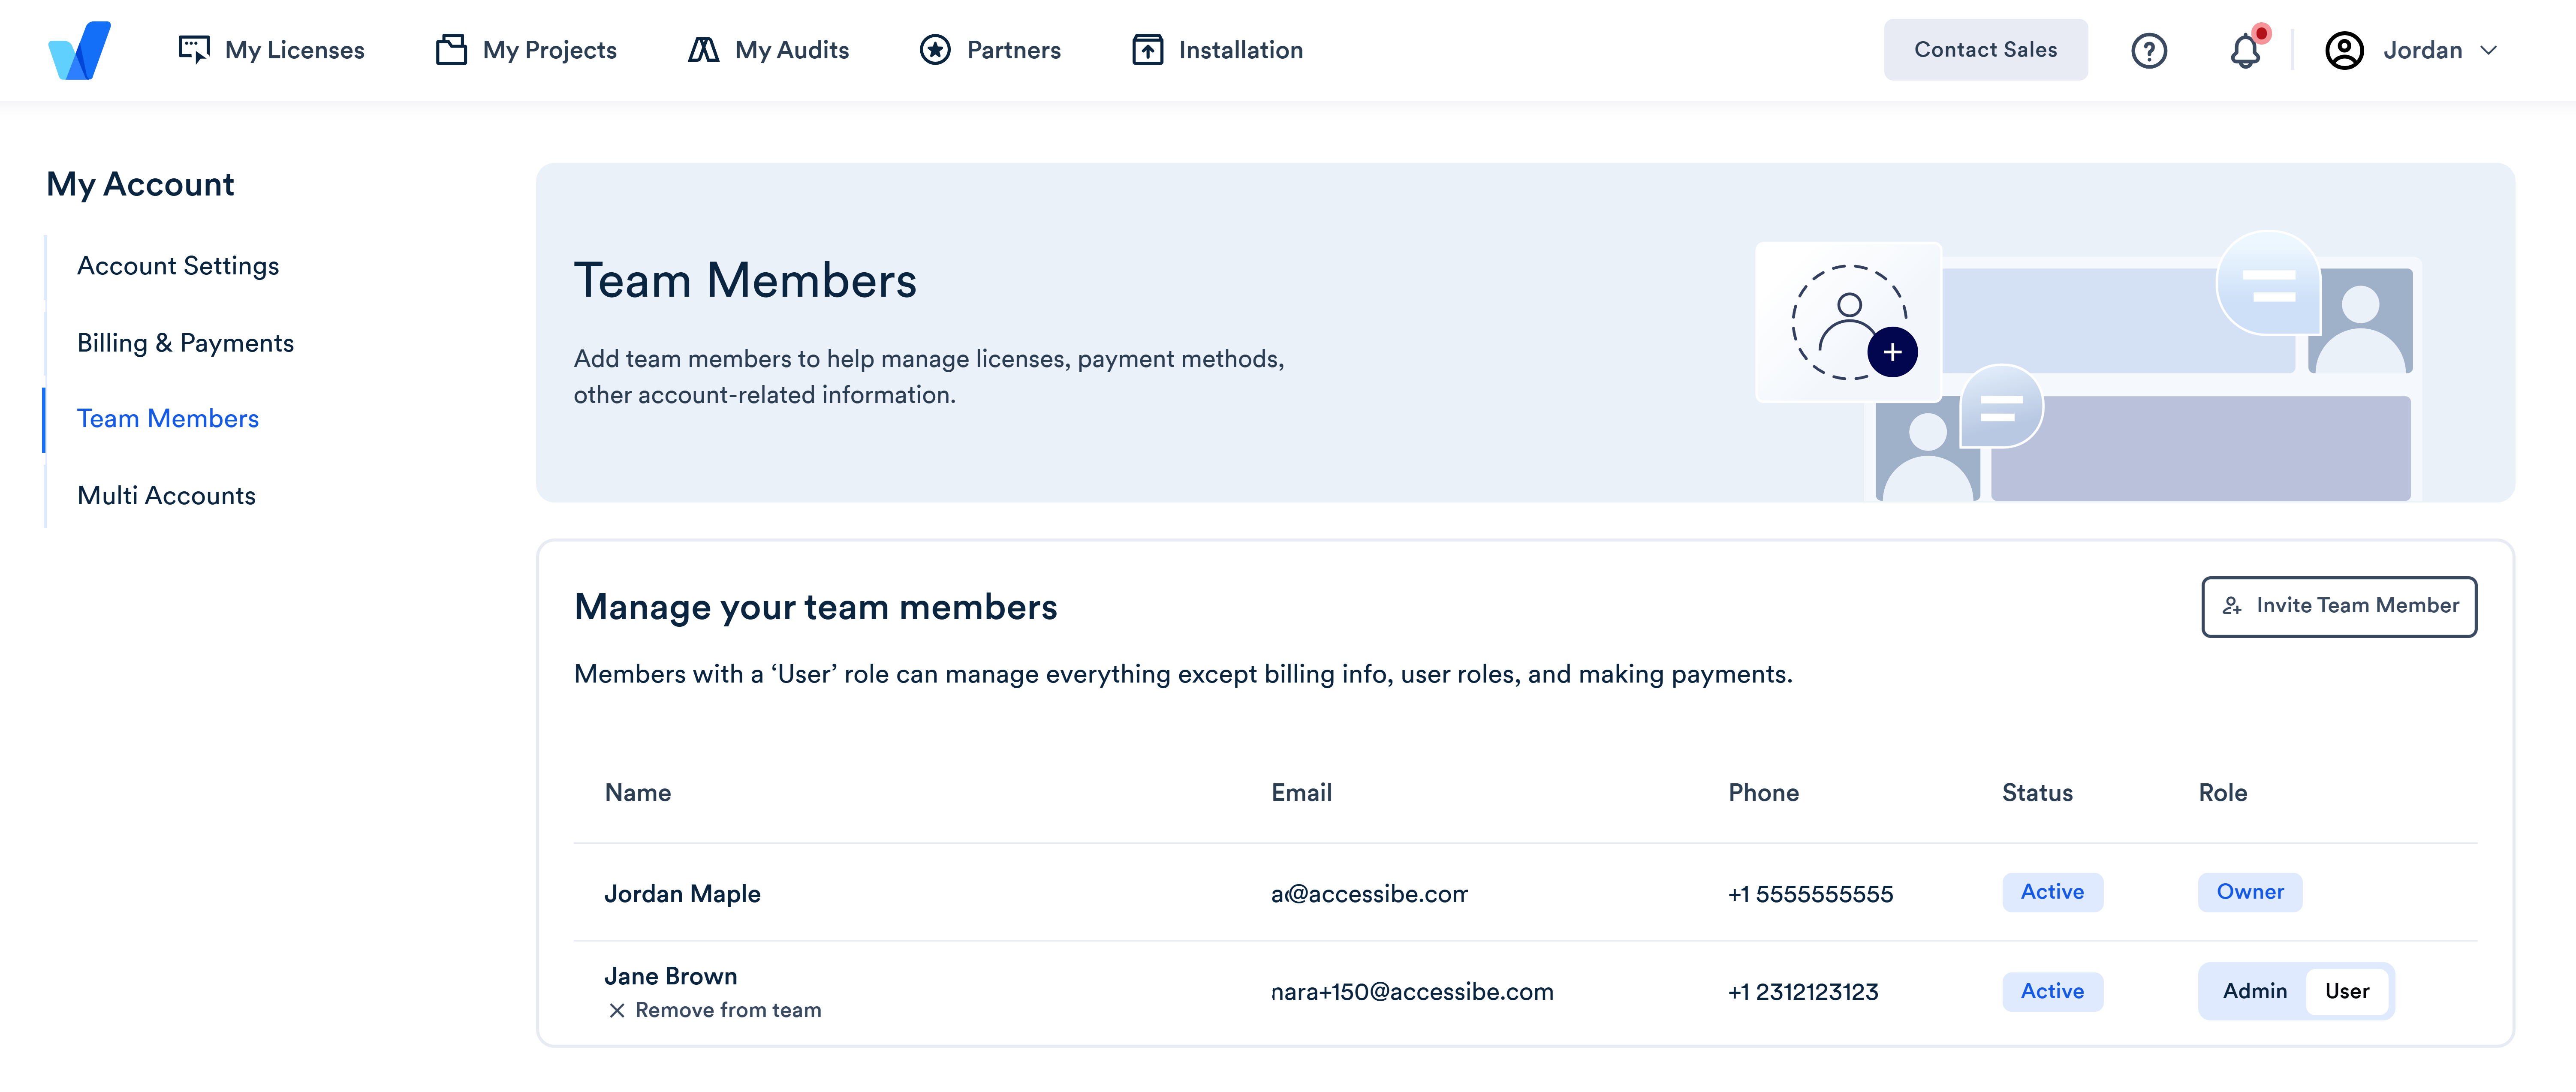Go to Billing & Payments section

pyautogui.click(x=185, y=342)
